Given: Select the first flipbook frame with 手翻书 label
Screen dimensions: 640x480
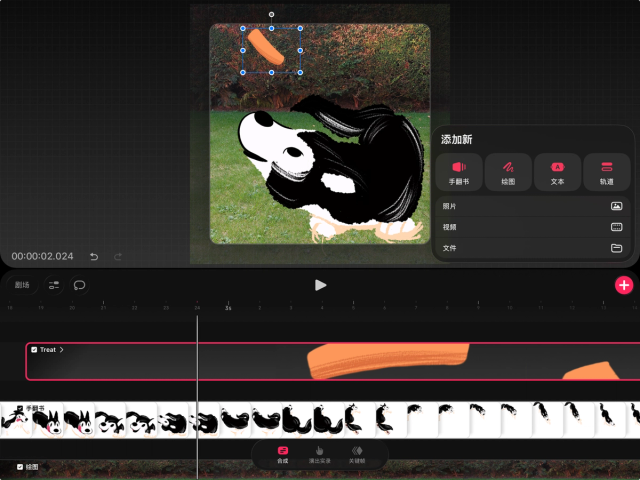Looking at the screenshot, I should point(16,420).
